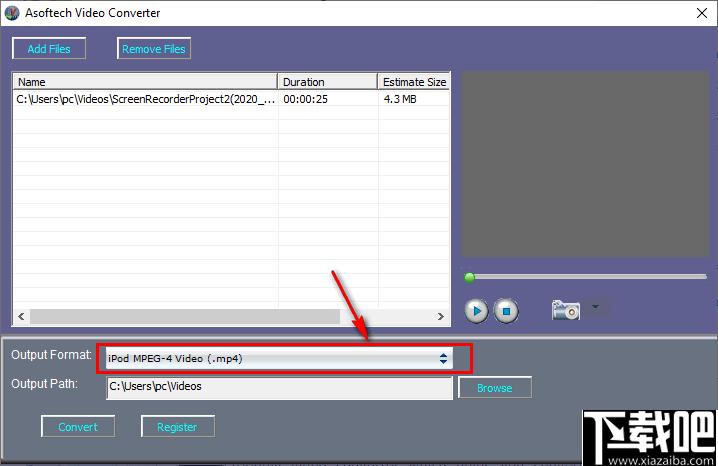Click the Duration column header
Viewport: 718px width, 466px height.
point(327,82)
